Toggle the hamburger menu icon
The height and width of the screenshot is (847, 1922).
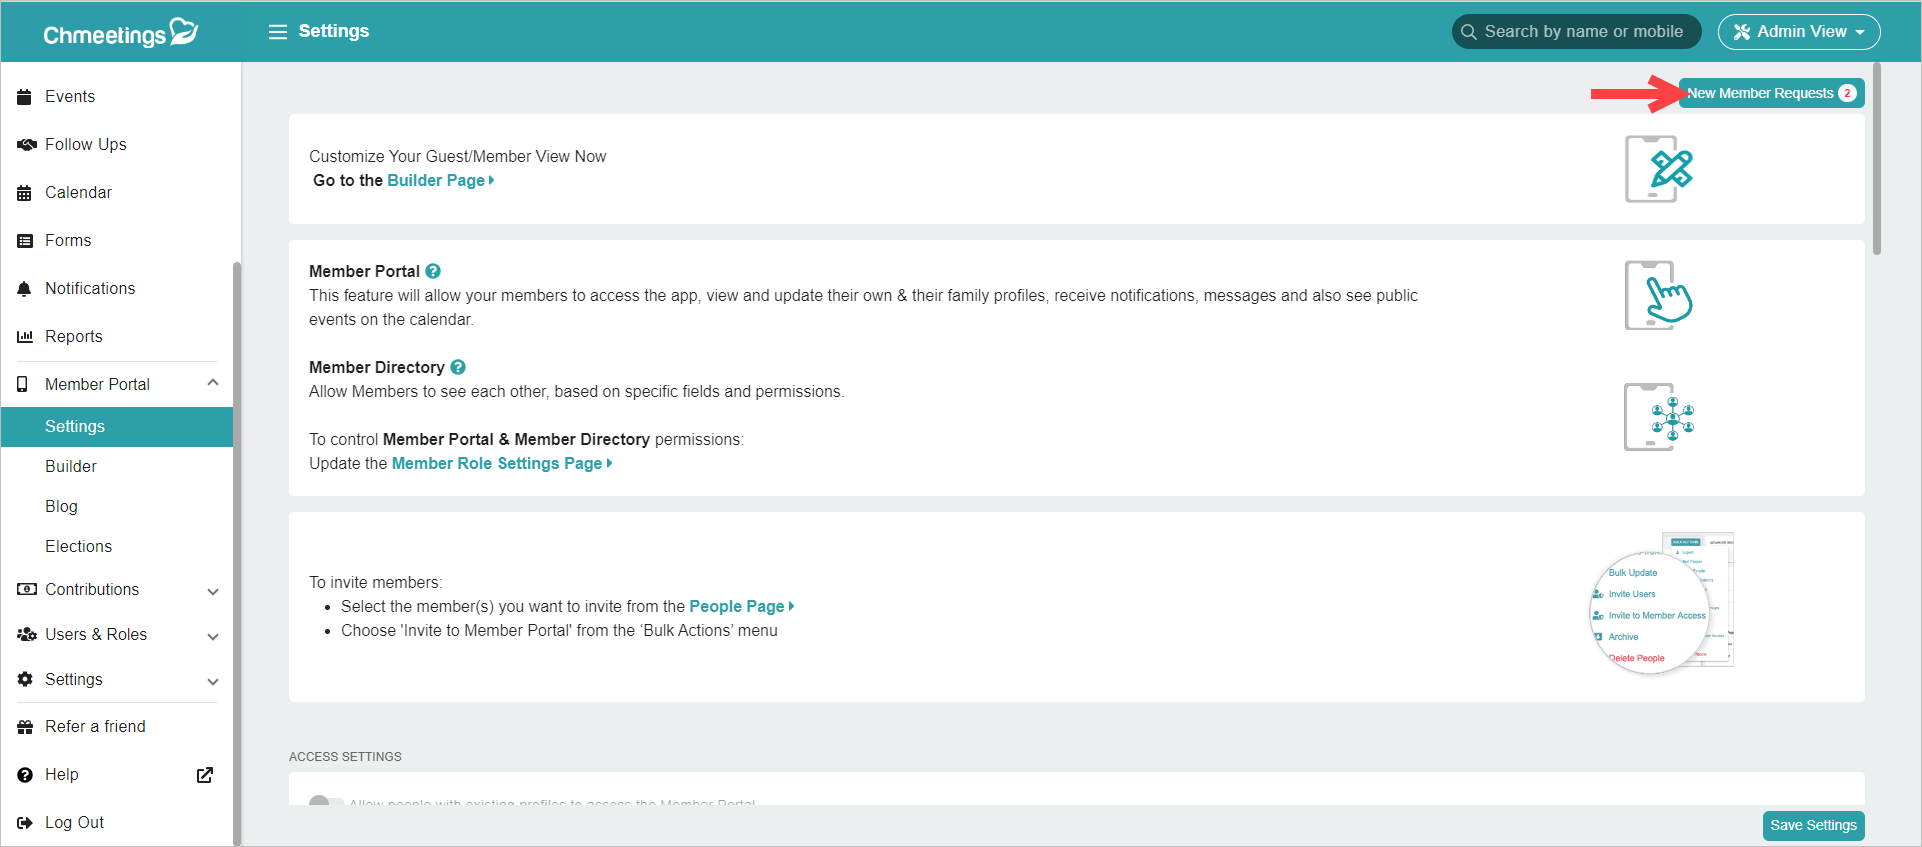tap(278, 32)
